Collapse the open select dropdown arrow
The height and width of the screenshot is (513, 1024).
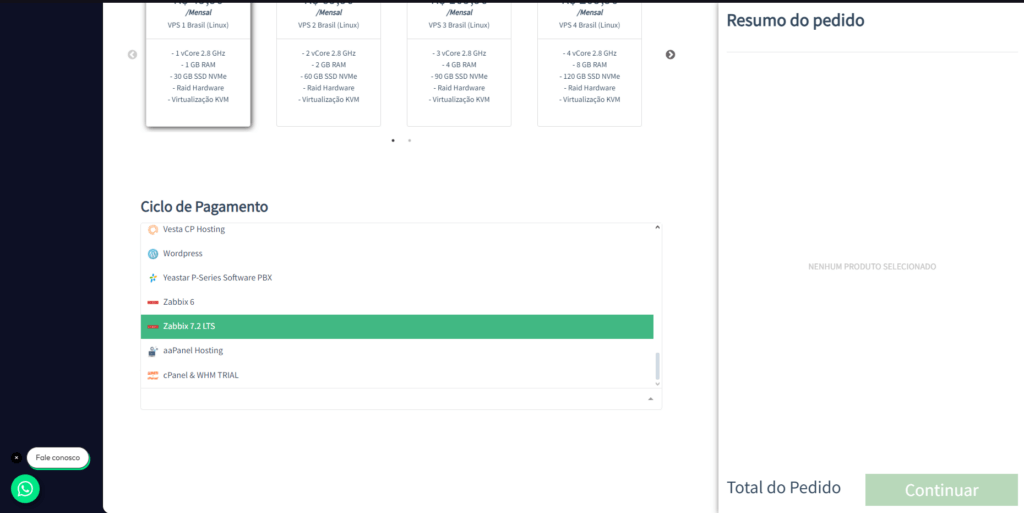click(x=650, y=399)
